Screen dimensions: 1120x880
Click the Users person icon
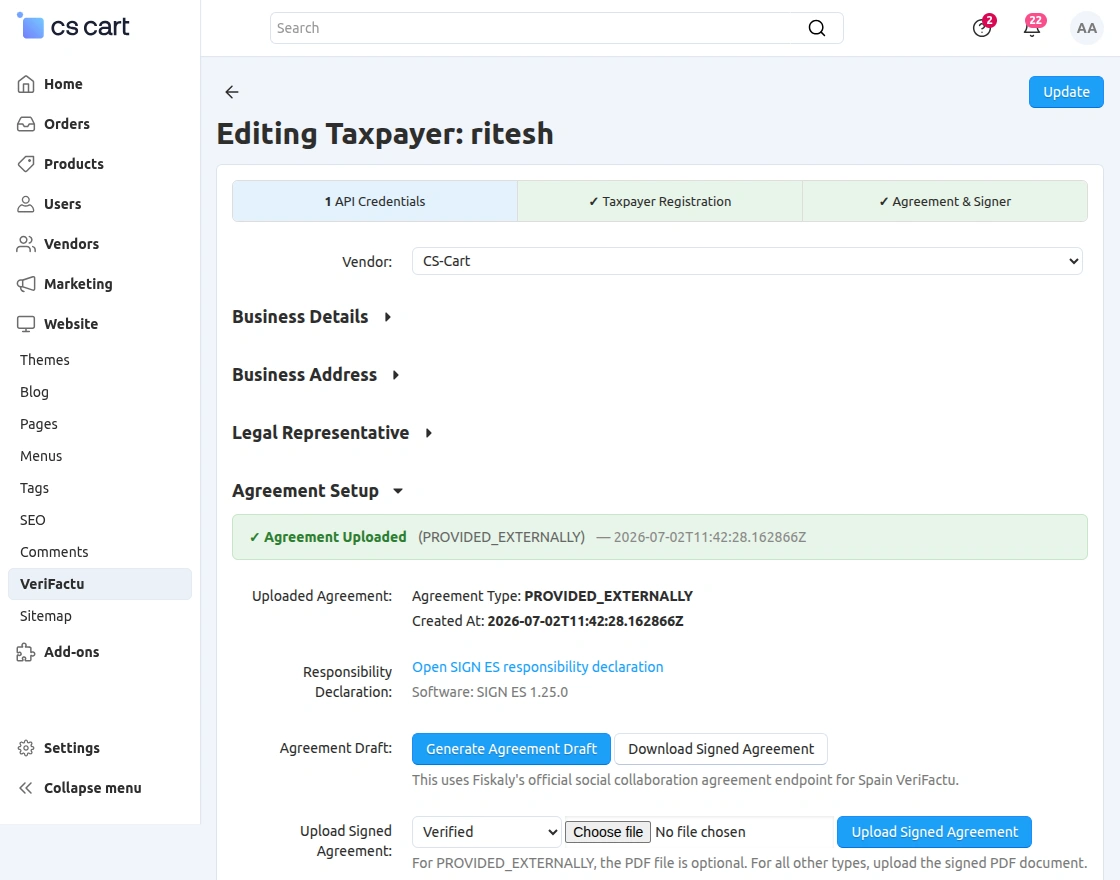coord(26,204)
